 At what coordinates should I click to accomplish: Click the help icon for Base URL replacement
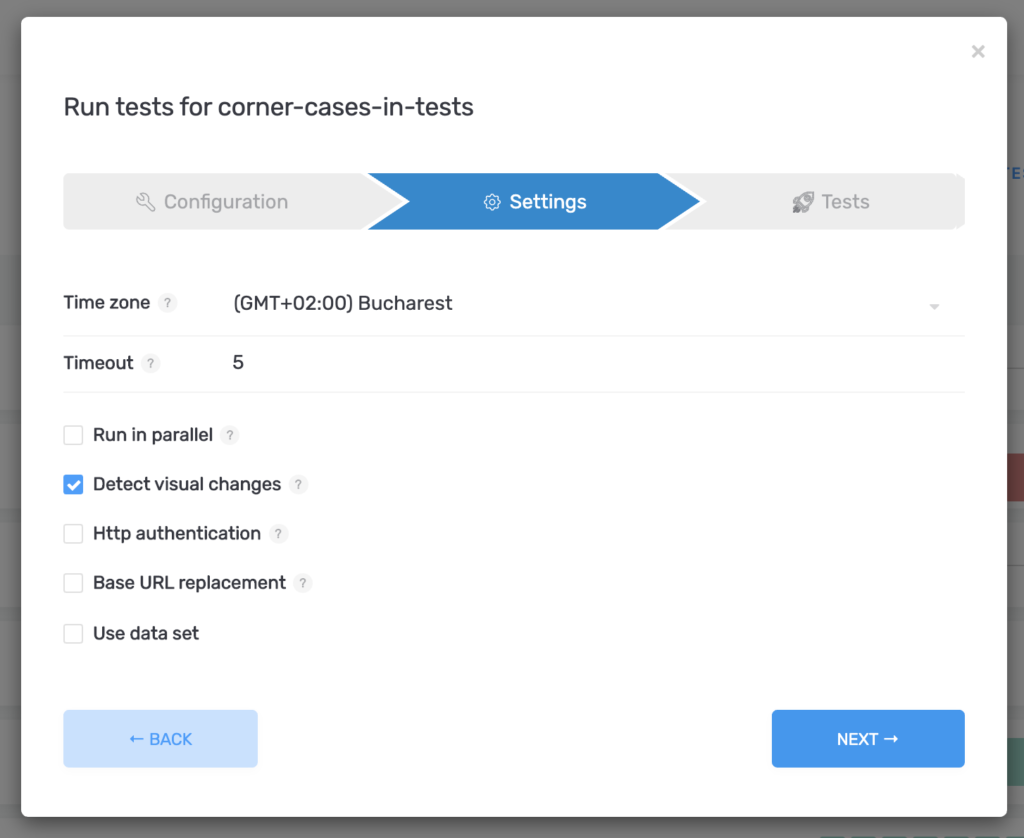click(x=303, y=583)
